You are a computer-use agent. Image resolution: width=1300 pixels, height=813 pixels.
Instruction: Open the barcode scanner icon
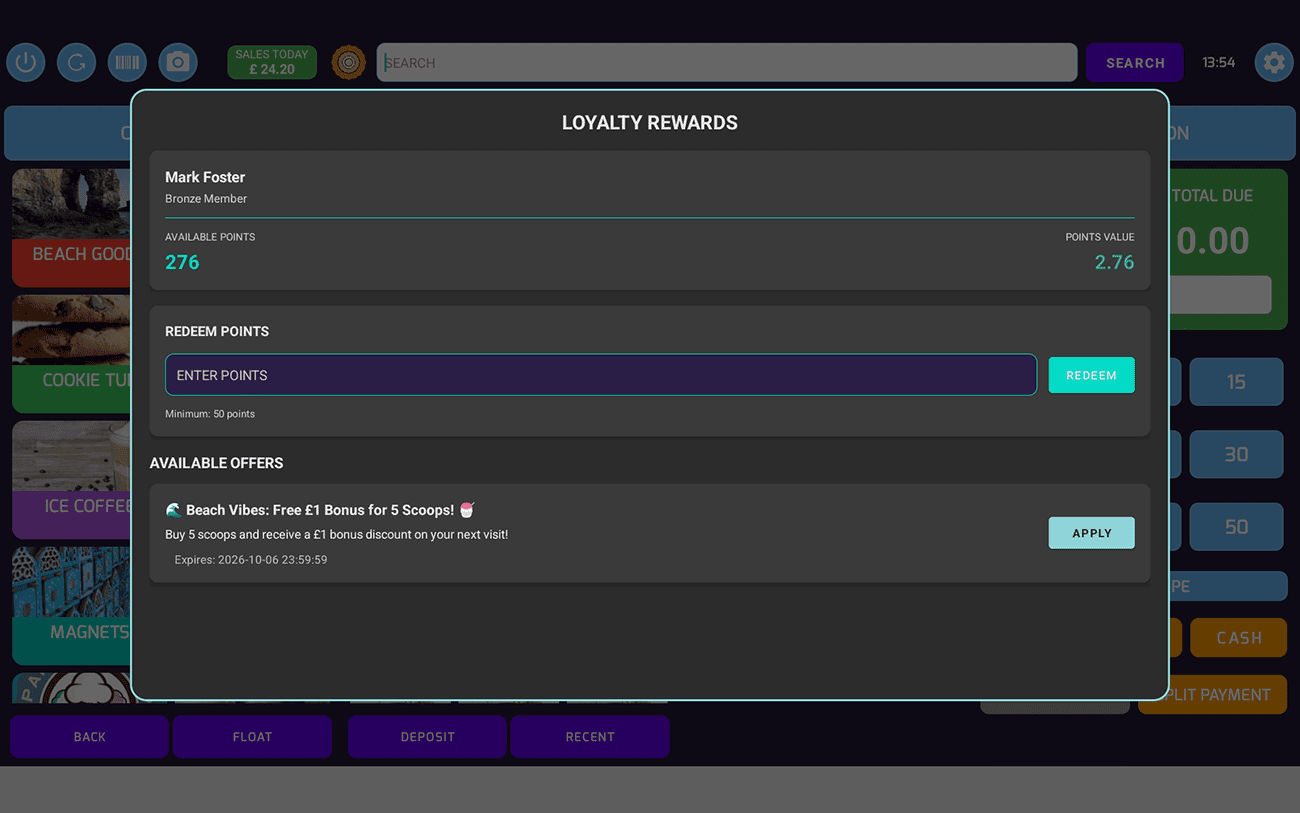pyautogui.click(x=127, y=62)
